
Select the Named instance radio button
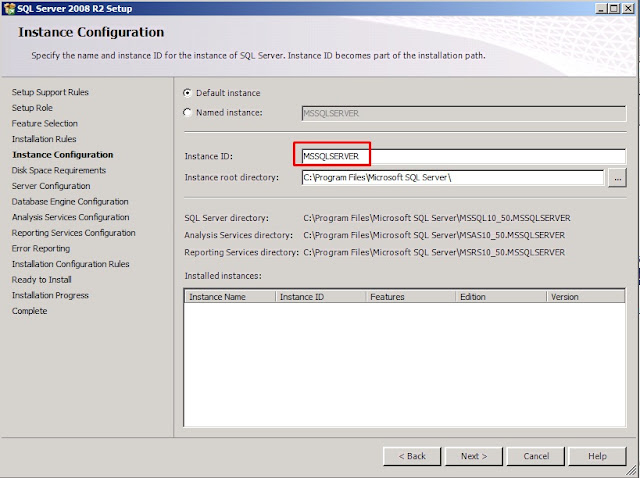(x=187, y=113)
